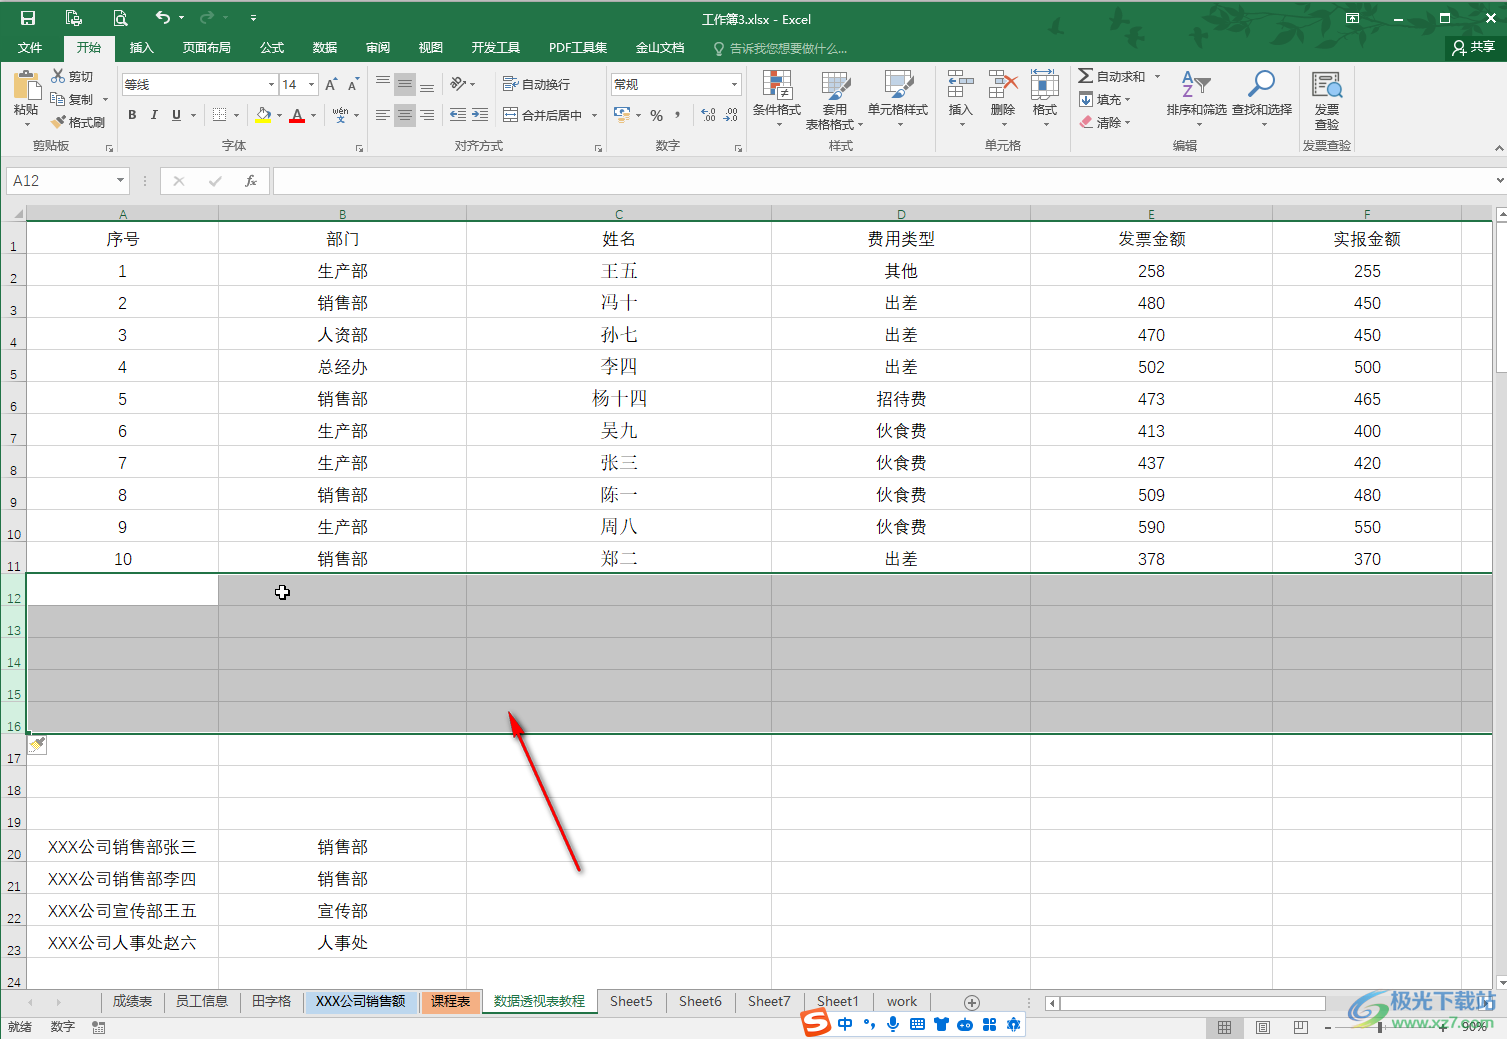Open the Fill dropdown (填充)

[1105, 100]
